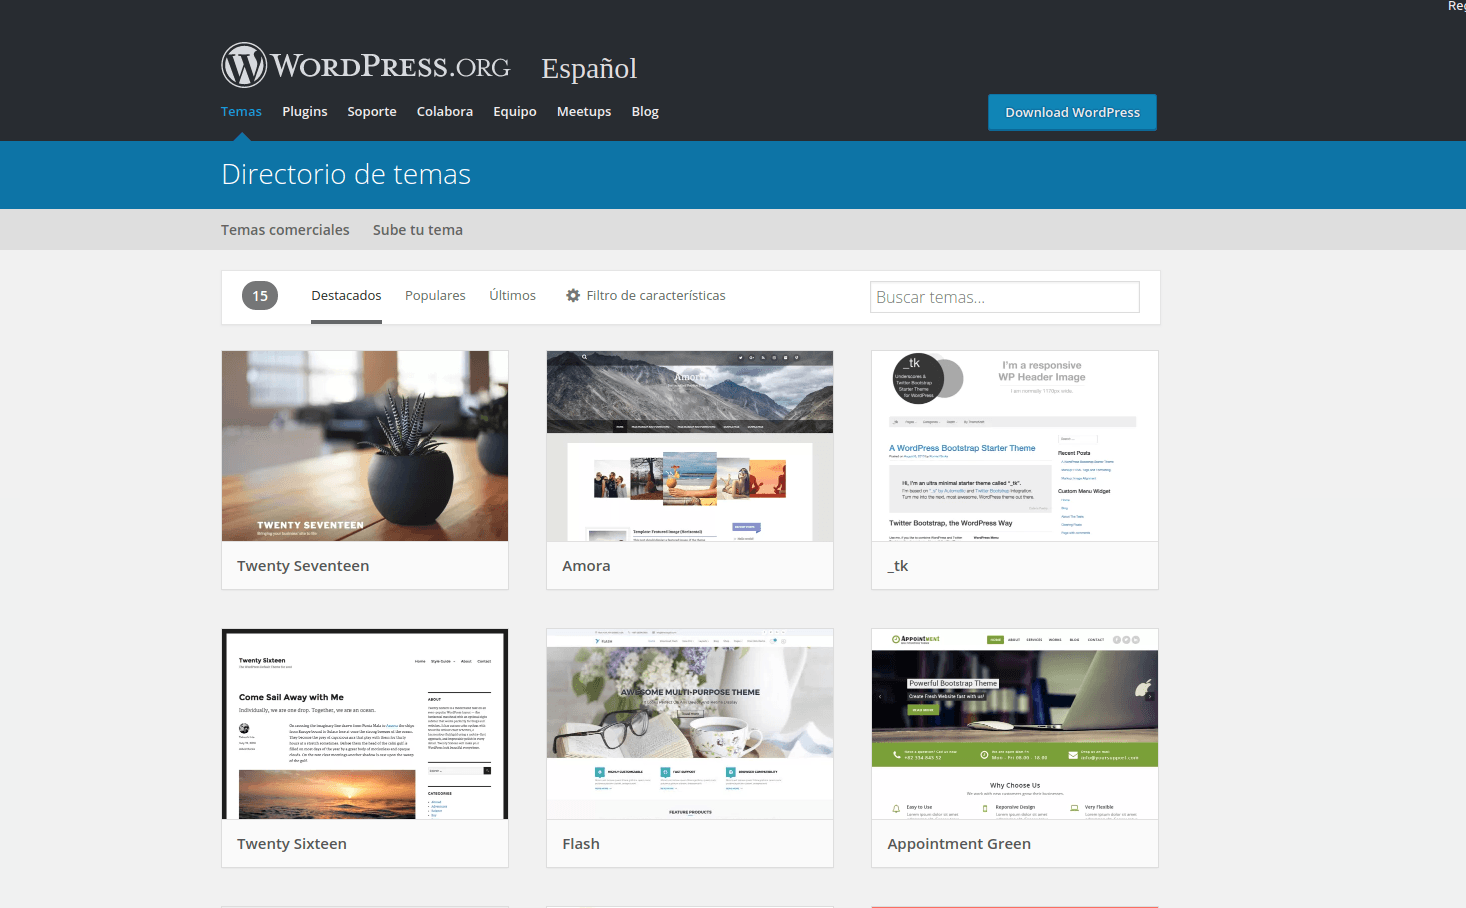Open the feature filter gear icon
The width and height of the screenshot is (1466, 908).
click(573, 296)
